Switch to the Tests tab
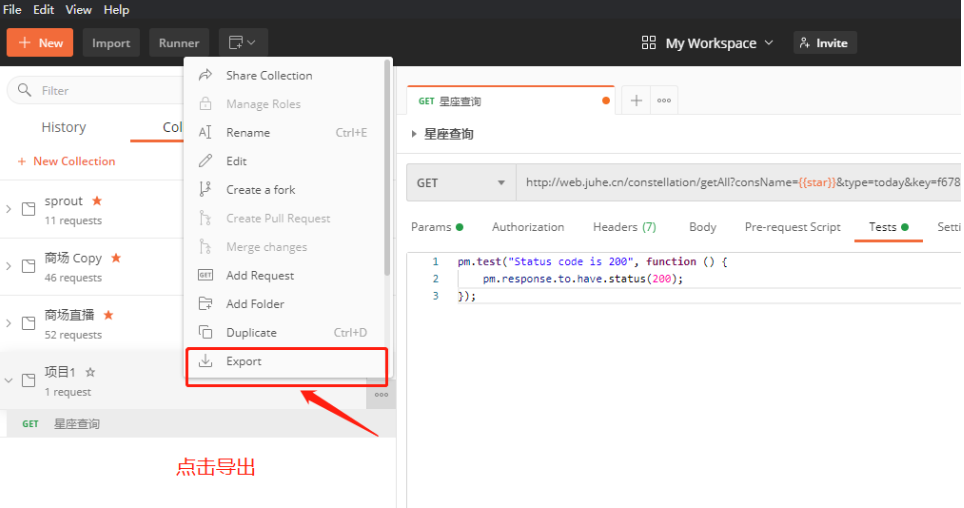This screenshot has height=508, width=964. (x=888, y=227)
